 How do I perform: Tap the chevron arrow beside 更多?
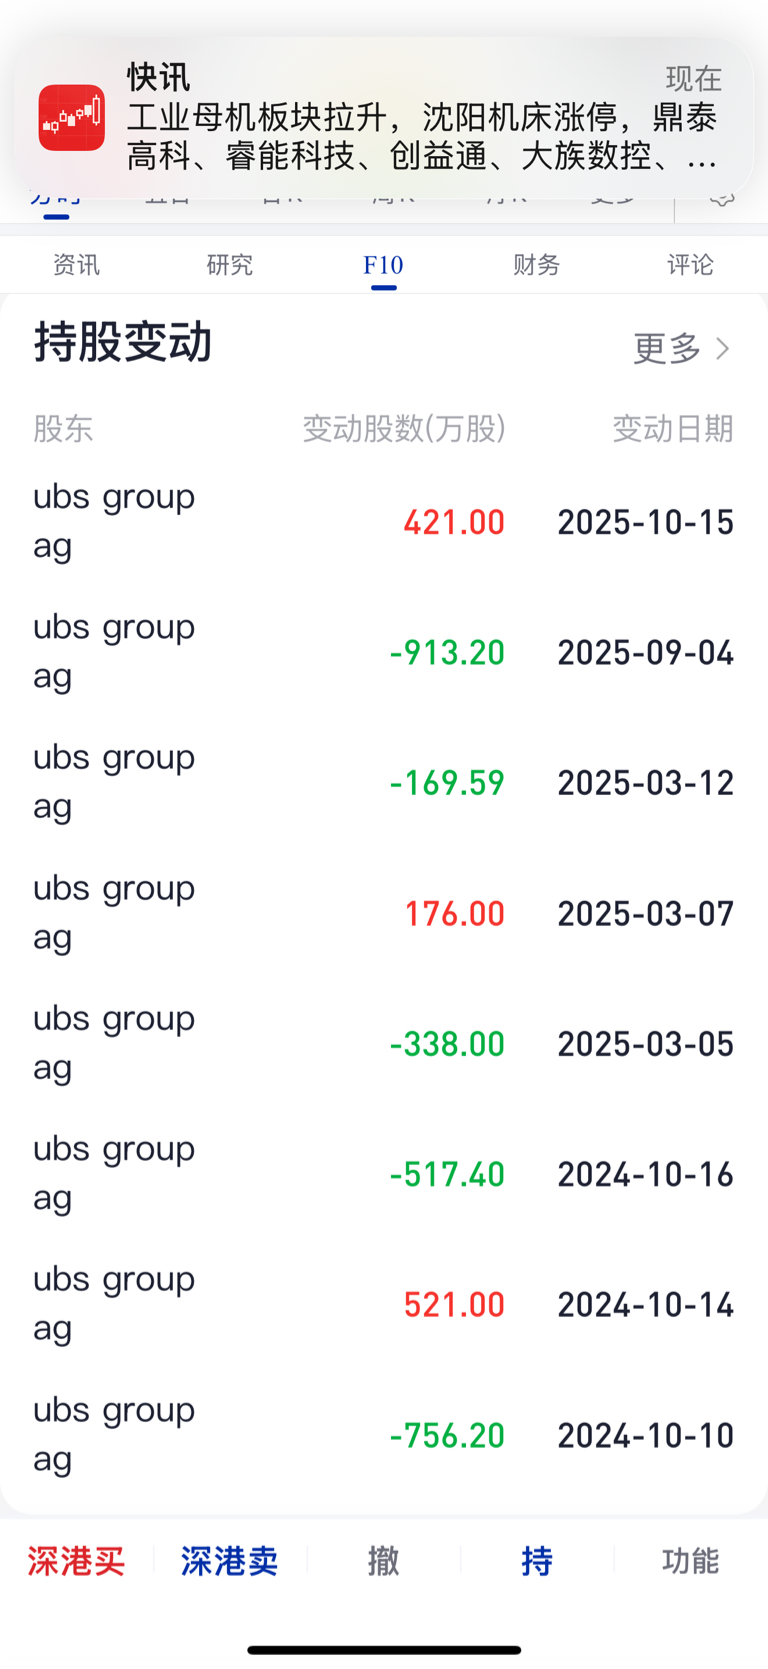pos(723,348)
